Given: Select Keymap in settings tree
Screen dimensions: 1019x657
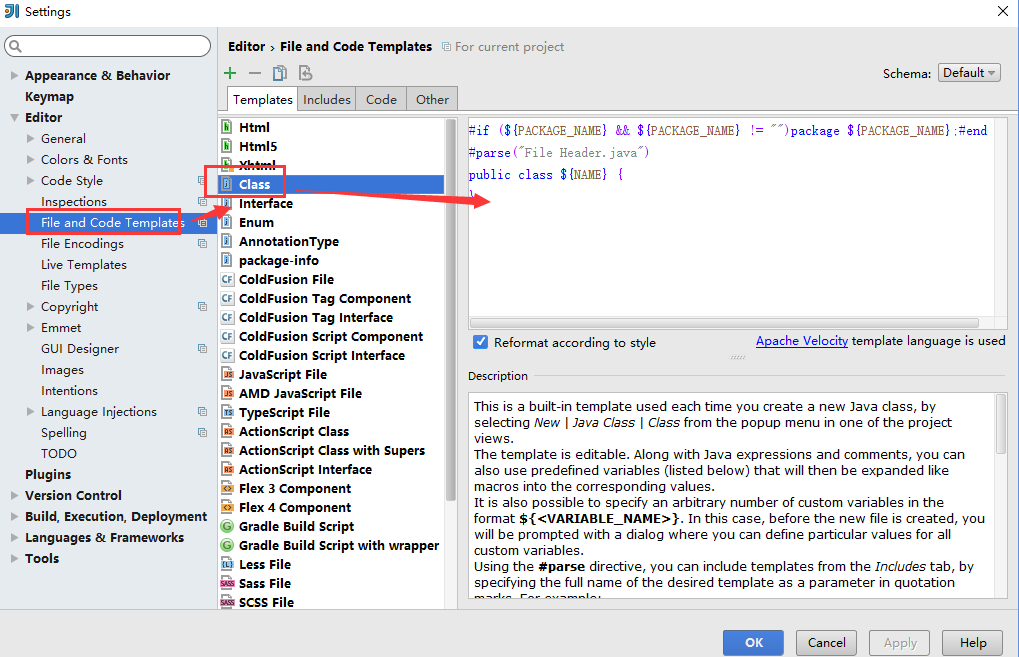Looking at the screenshot, I should [x=49, y=97].
